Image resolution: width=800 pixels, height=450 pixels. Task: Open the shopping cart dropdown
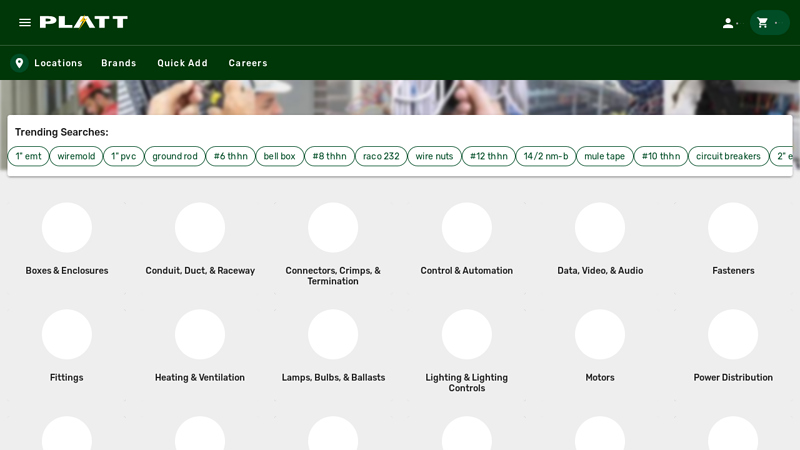[768, 23]
